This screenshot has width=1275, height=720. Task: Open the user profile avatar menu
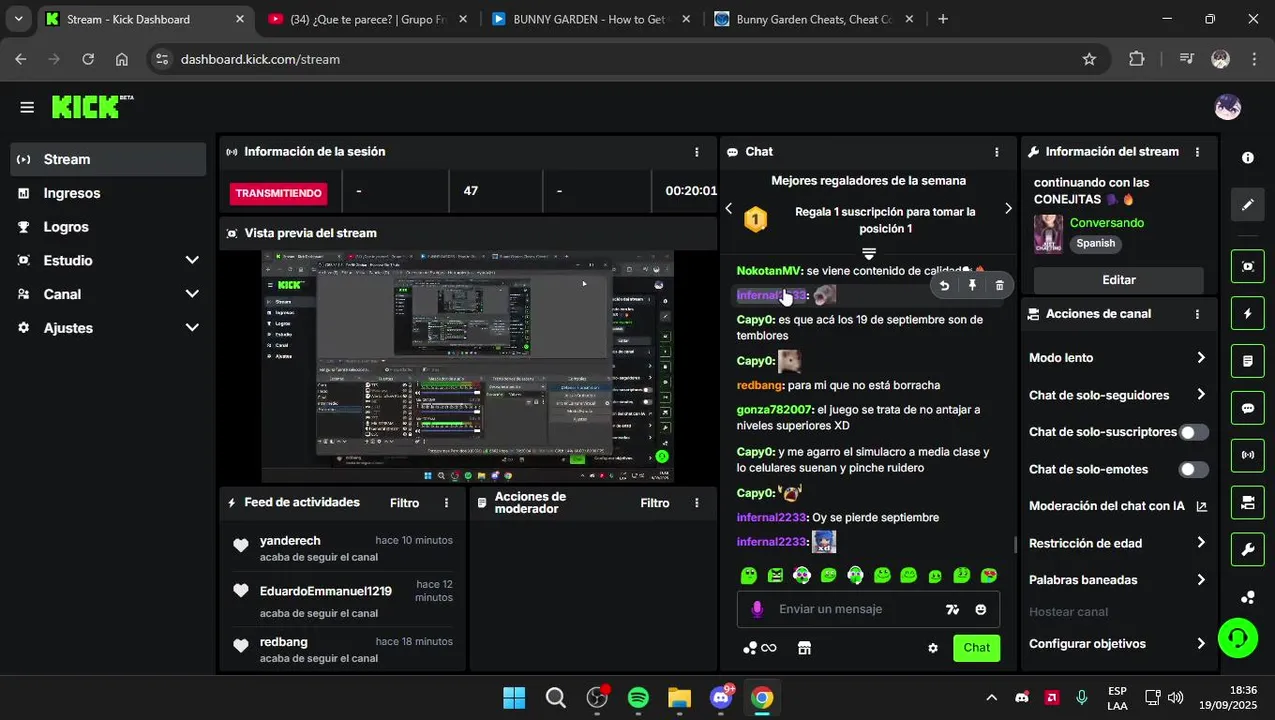[x=1227, y=107]
